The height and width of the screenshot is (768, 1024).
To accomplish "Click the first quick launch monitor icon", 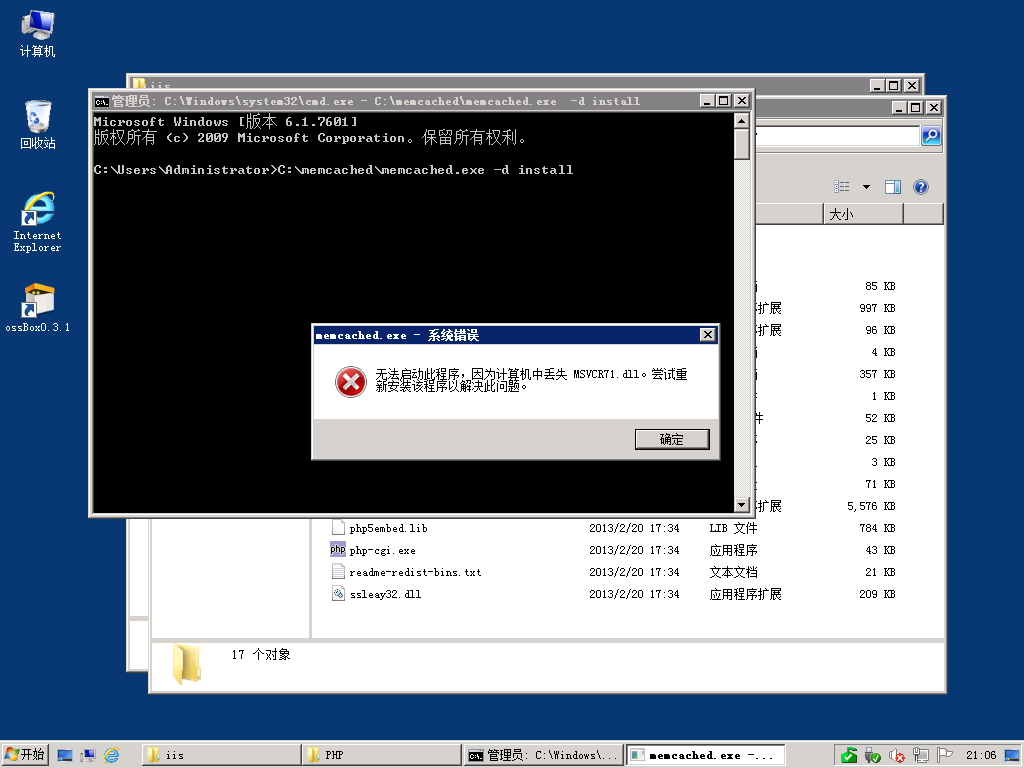I will point(65,756).
